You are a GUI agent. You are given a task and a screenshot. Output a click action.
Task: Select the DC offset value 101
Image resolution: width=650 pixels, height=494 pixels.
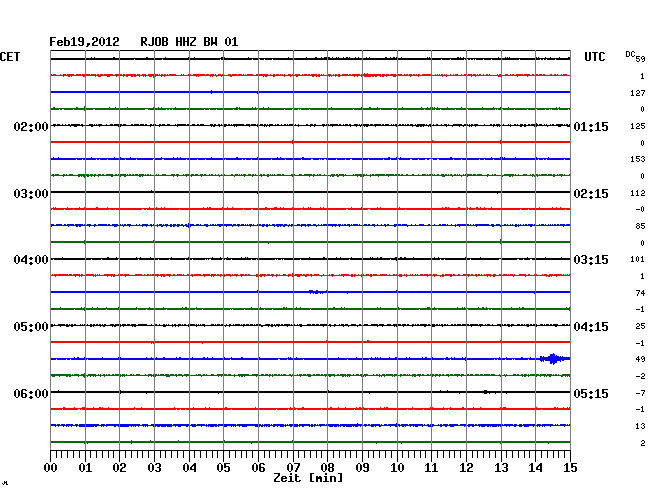[638, 259]
